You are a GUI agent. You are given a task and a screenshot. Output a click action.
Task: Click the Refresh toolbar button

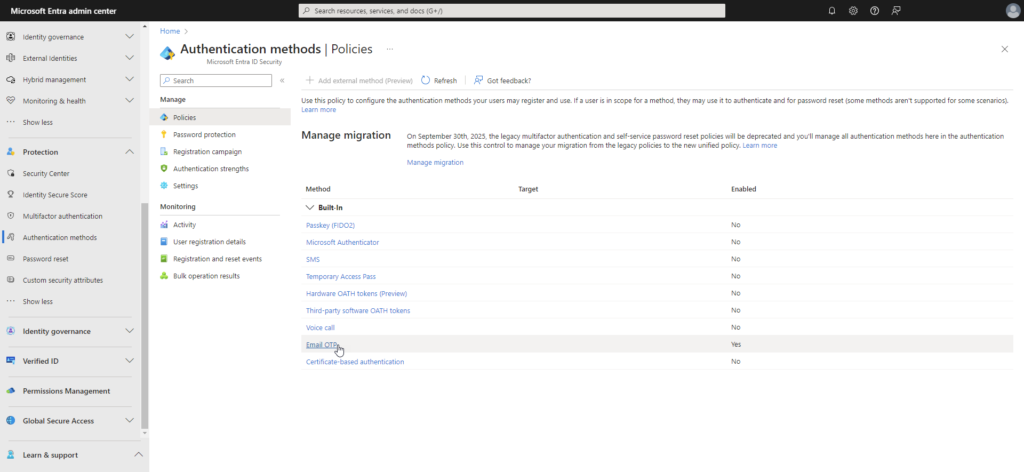pos(439,80)
